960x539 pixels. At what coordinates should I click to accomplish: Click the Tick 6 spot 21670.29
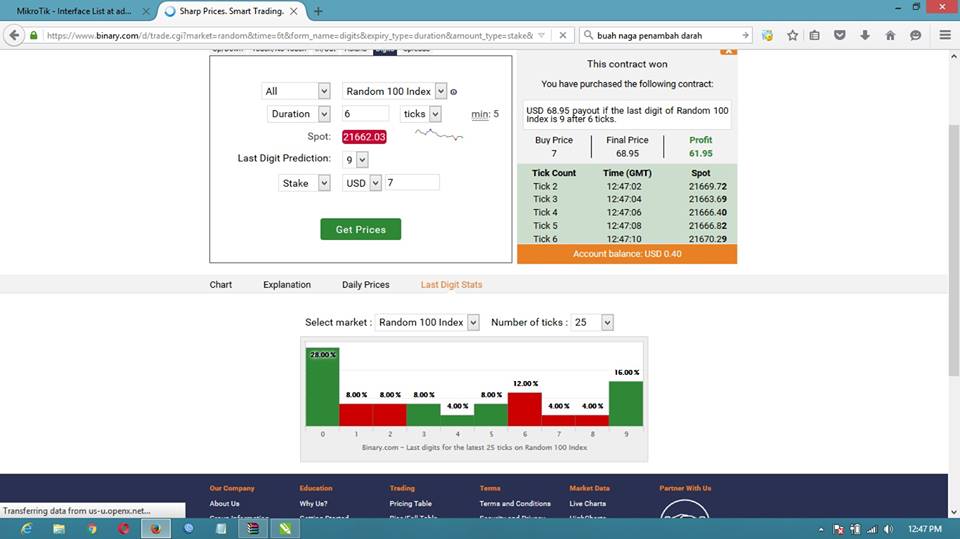(x=707, y=239)
